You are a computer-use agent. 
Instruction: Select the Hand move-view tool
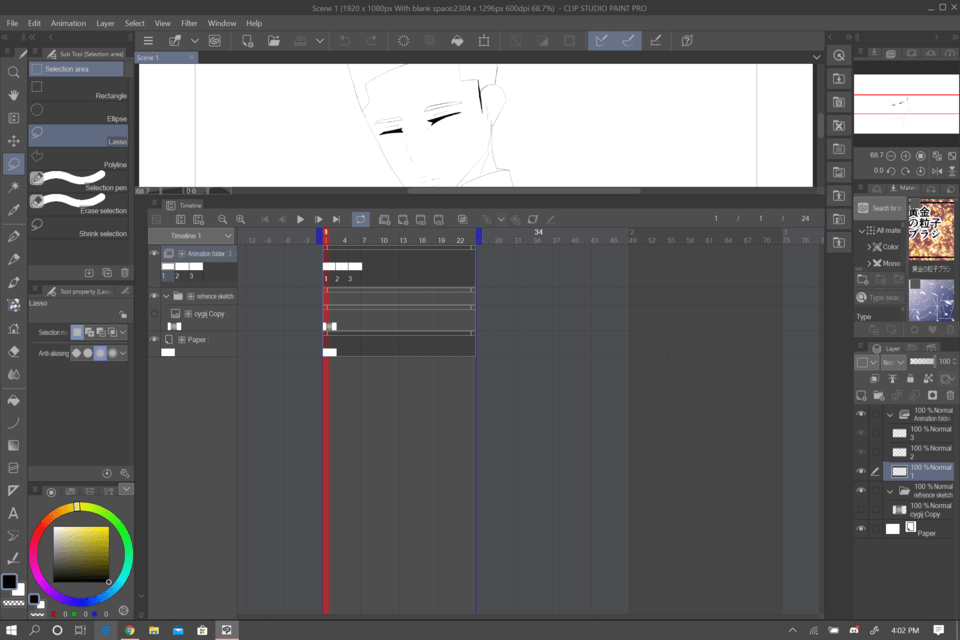pos(14,95)
